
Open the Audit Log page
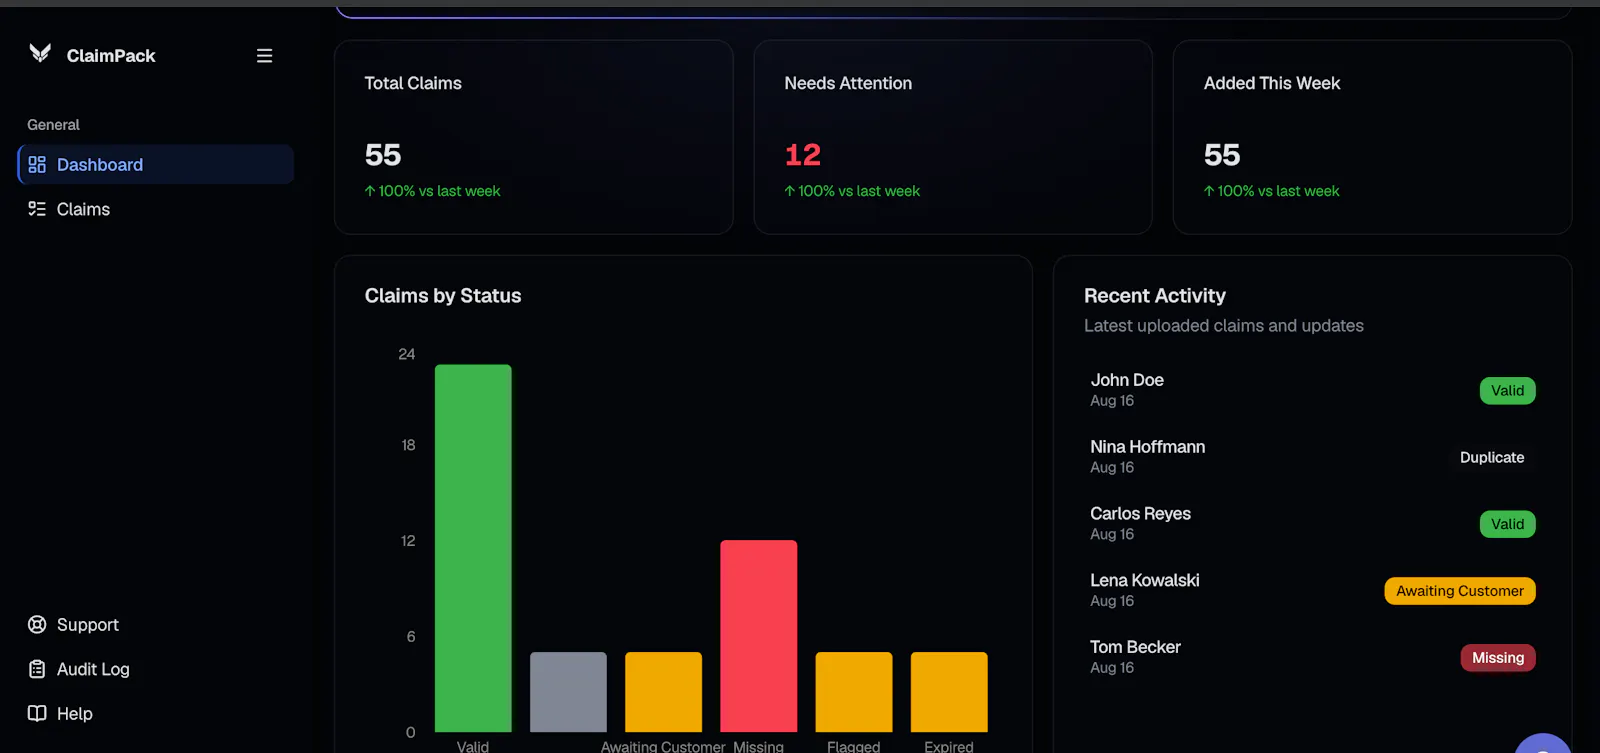click(x=93, y=669)
